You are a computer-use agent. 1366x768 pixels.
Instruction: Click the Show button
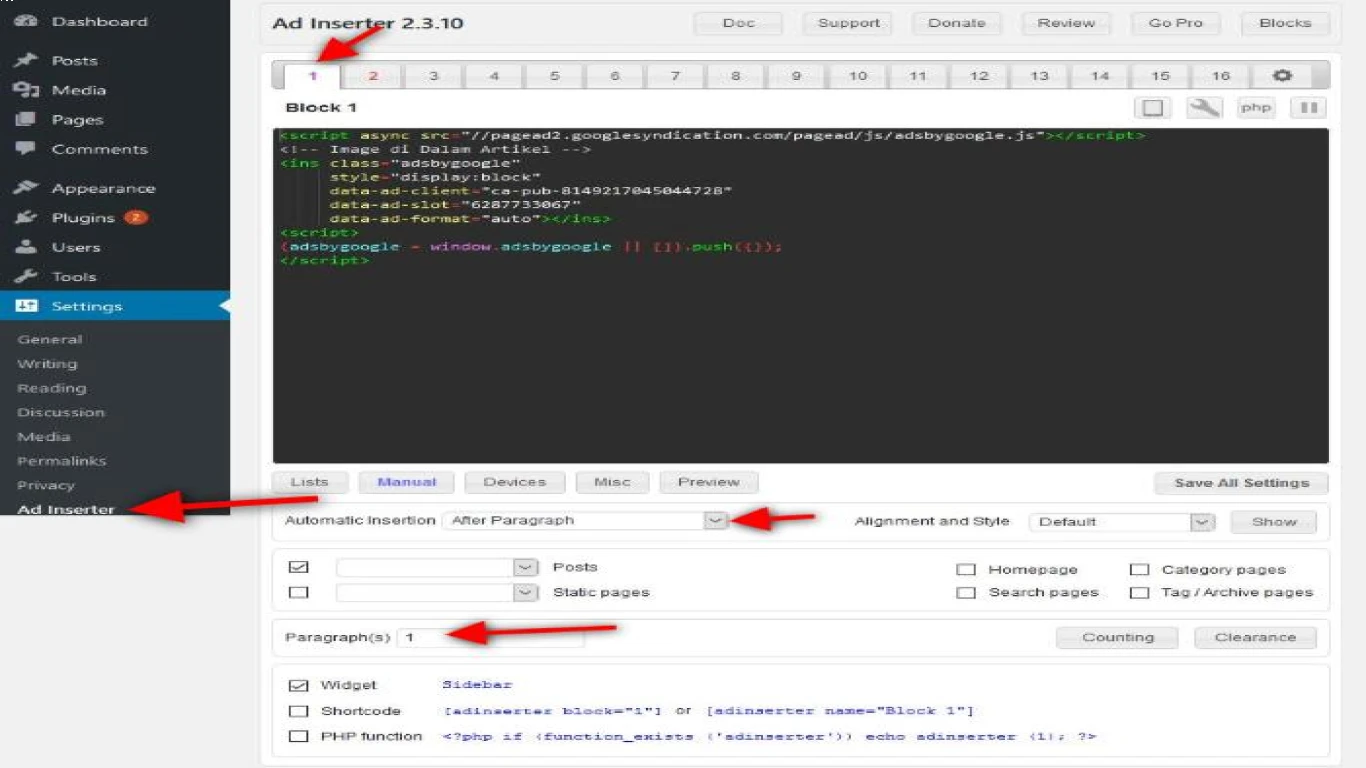[x=1273, y=522]
